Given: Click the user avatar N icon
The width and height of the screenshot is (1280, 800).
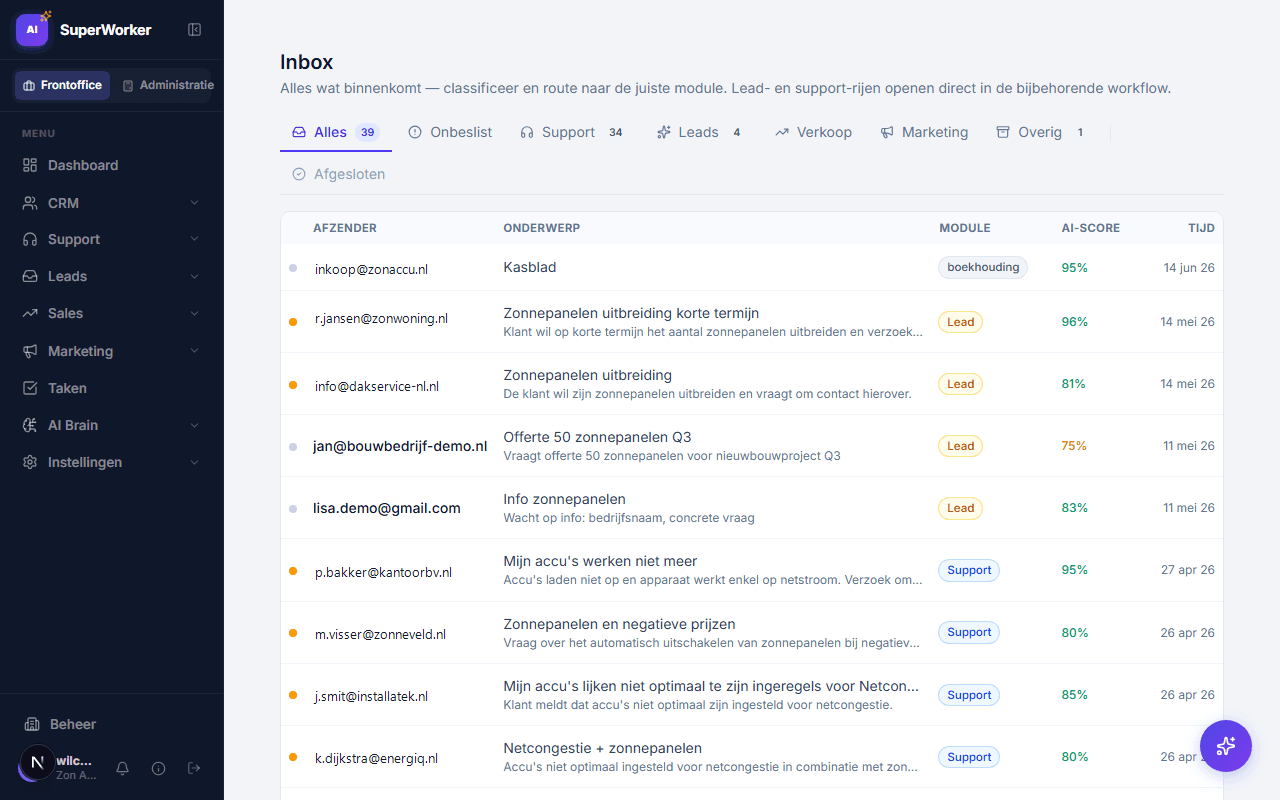Looking at the screenshot, I should pyautogui.click(x=38, y=762).
